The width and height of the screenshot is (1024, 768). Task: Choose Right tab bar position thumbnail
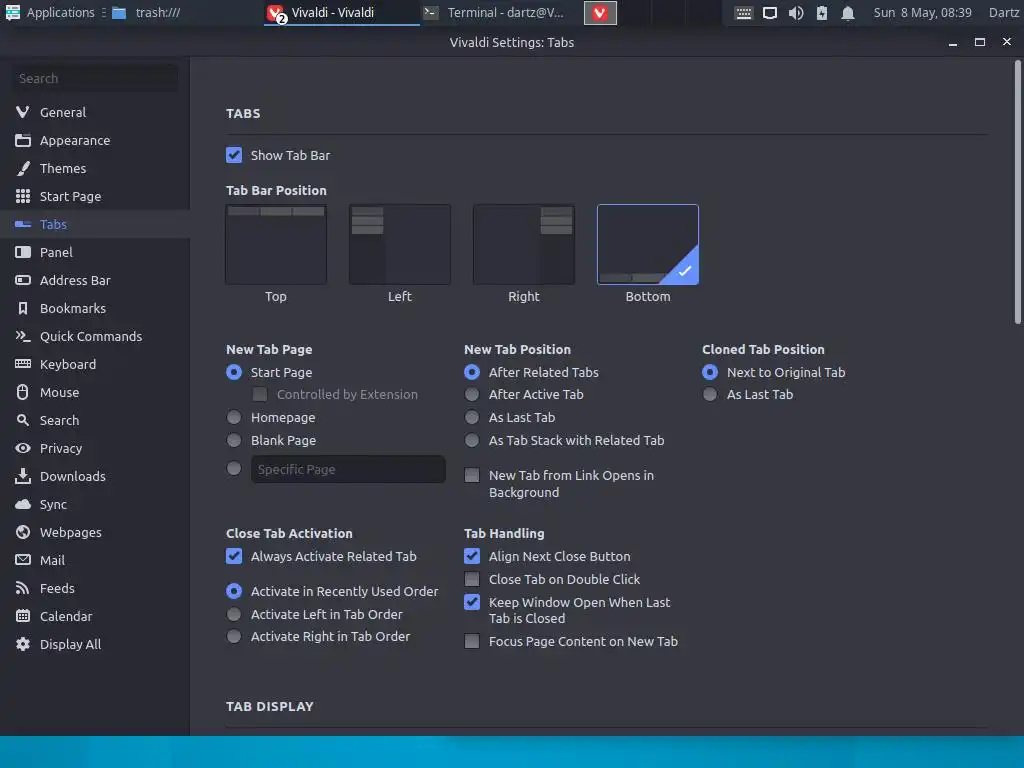point(524,244)
